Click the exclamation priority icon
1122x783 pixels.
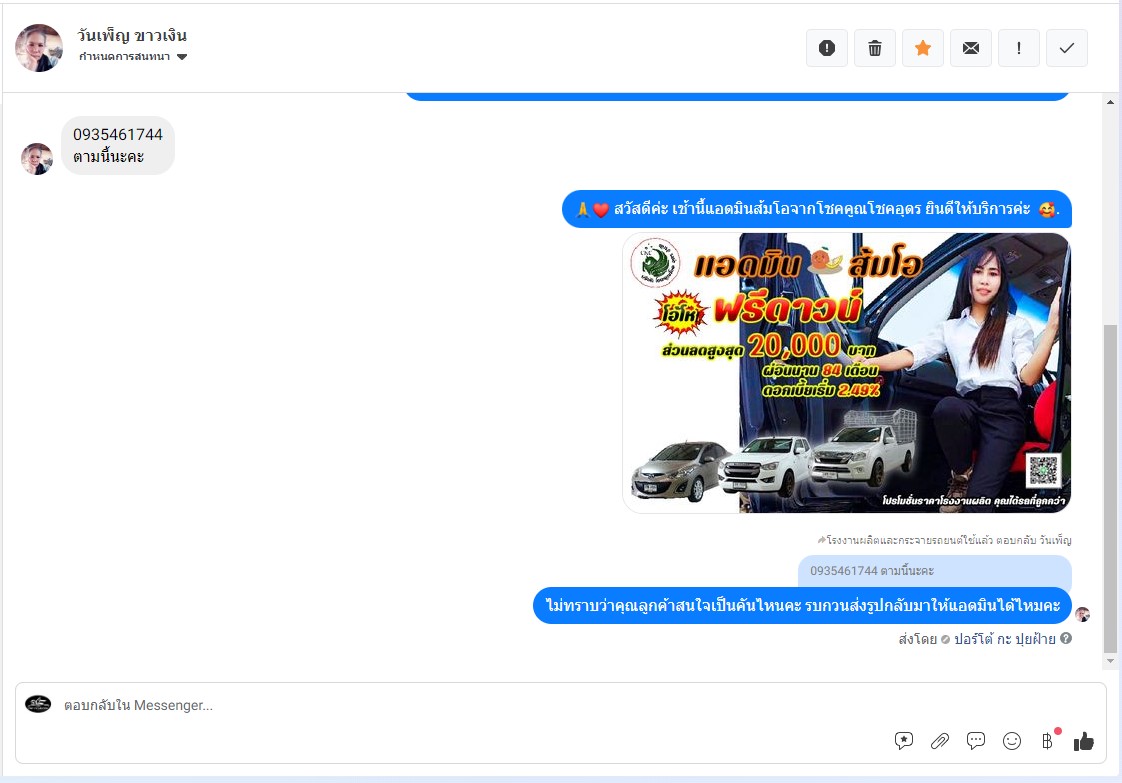tap(1018, 48)
